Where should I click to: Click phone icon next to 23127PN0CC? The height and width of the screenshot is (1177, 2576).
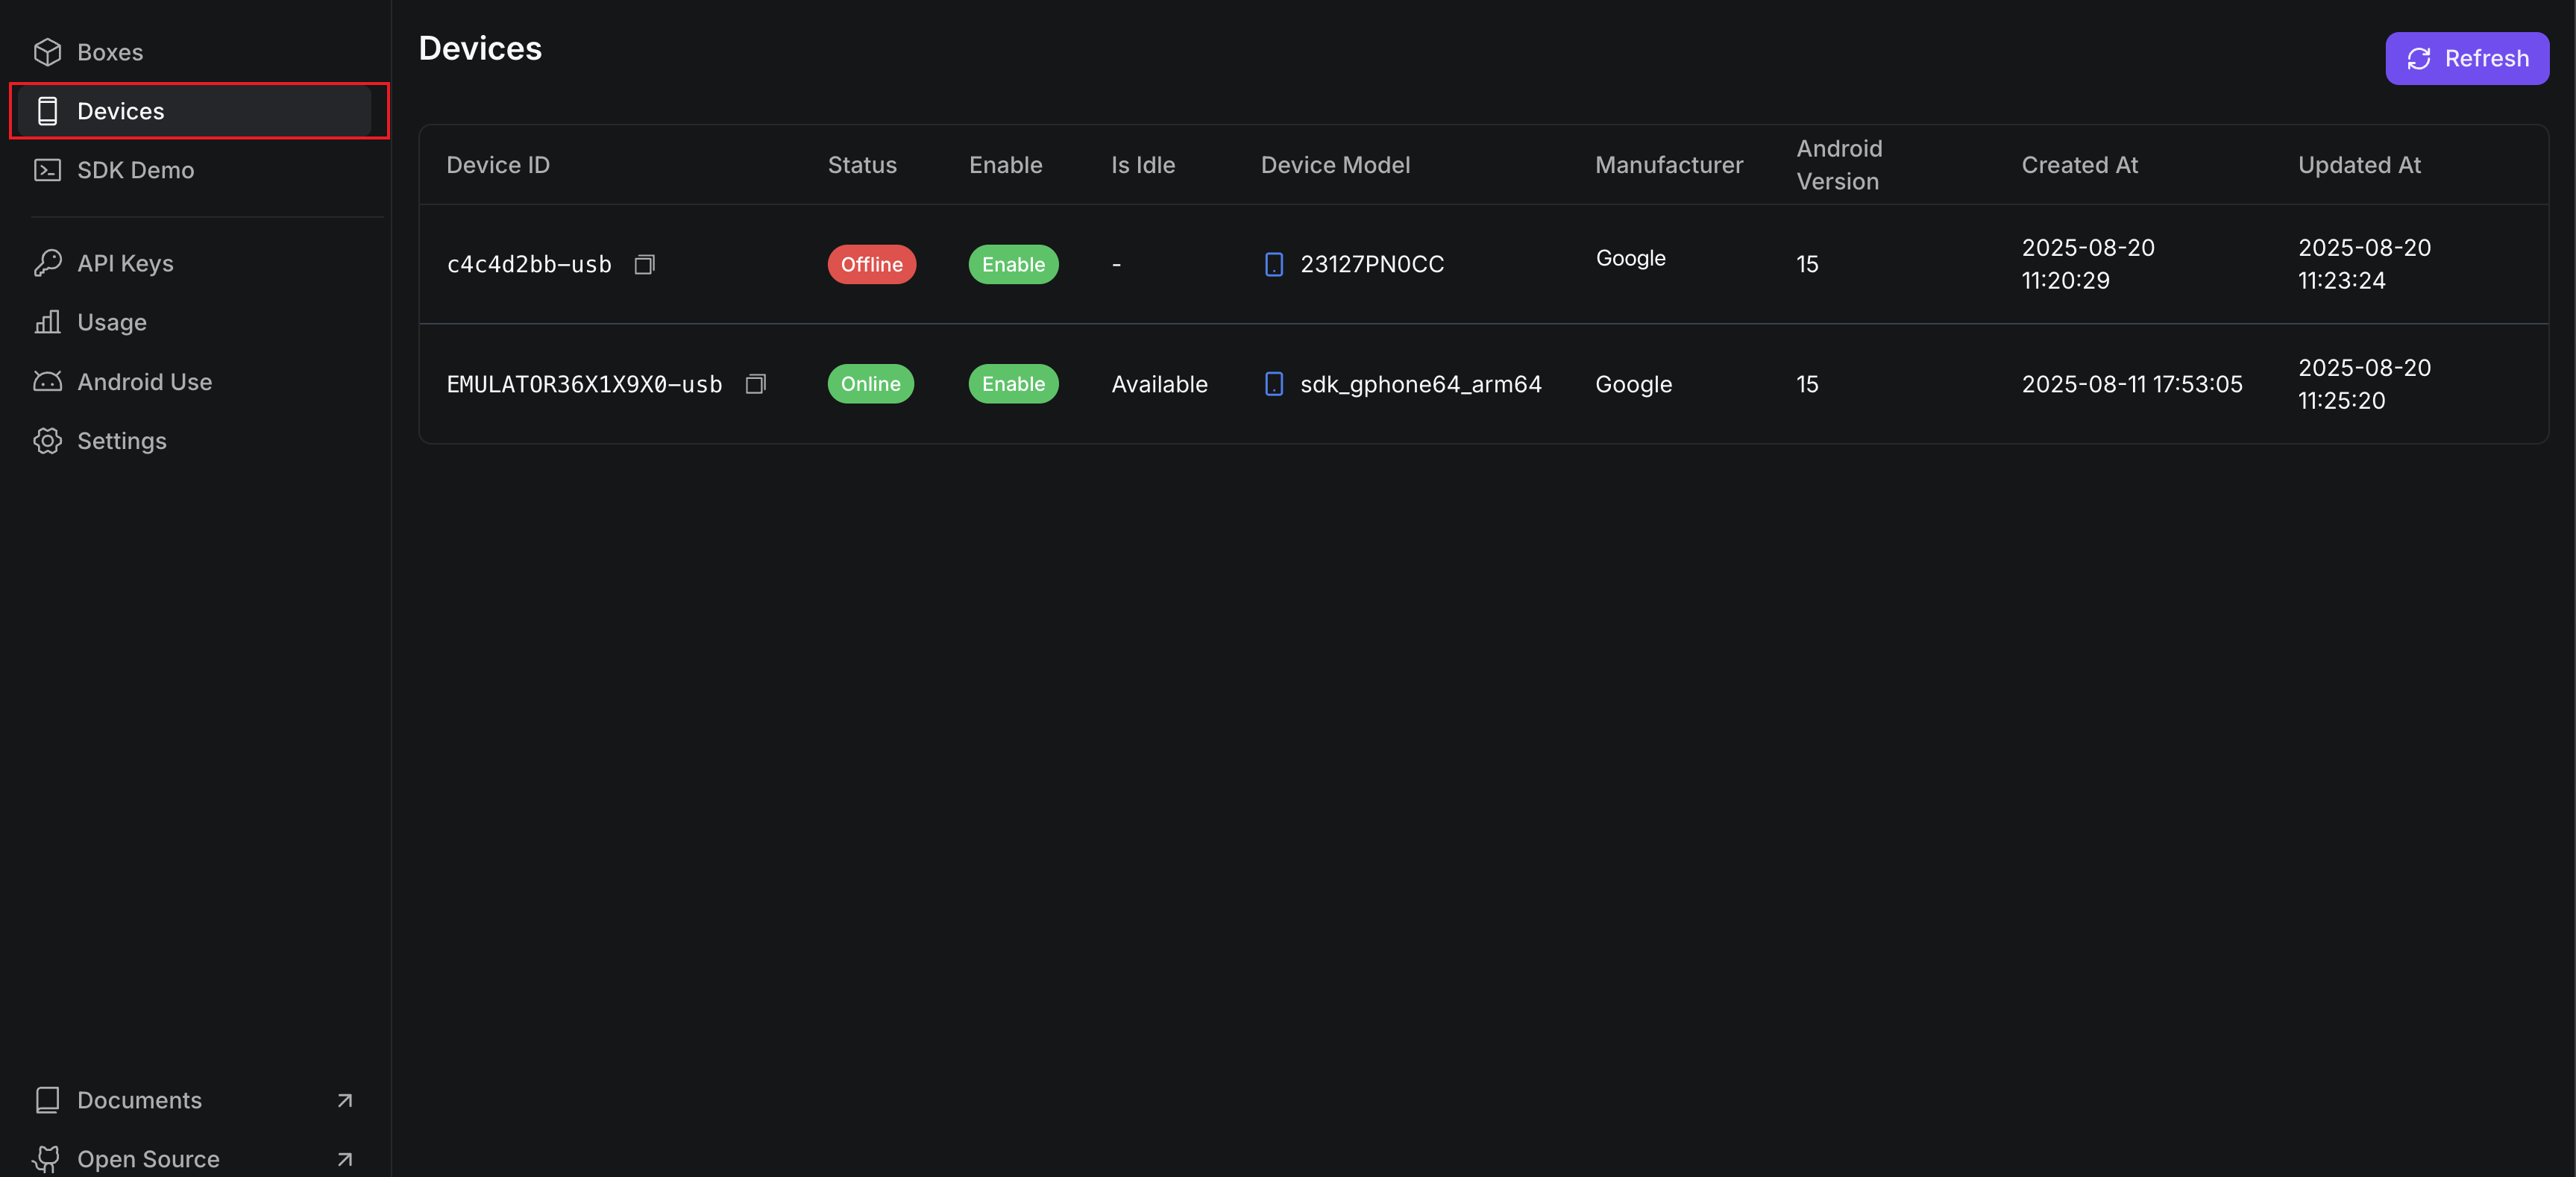pos(1274,264)
